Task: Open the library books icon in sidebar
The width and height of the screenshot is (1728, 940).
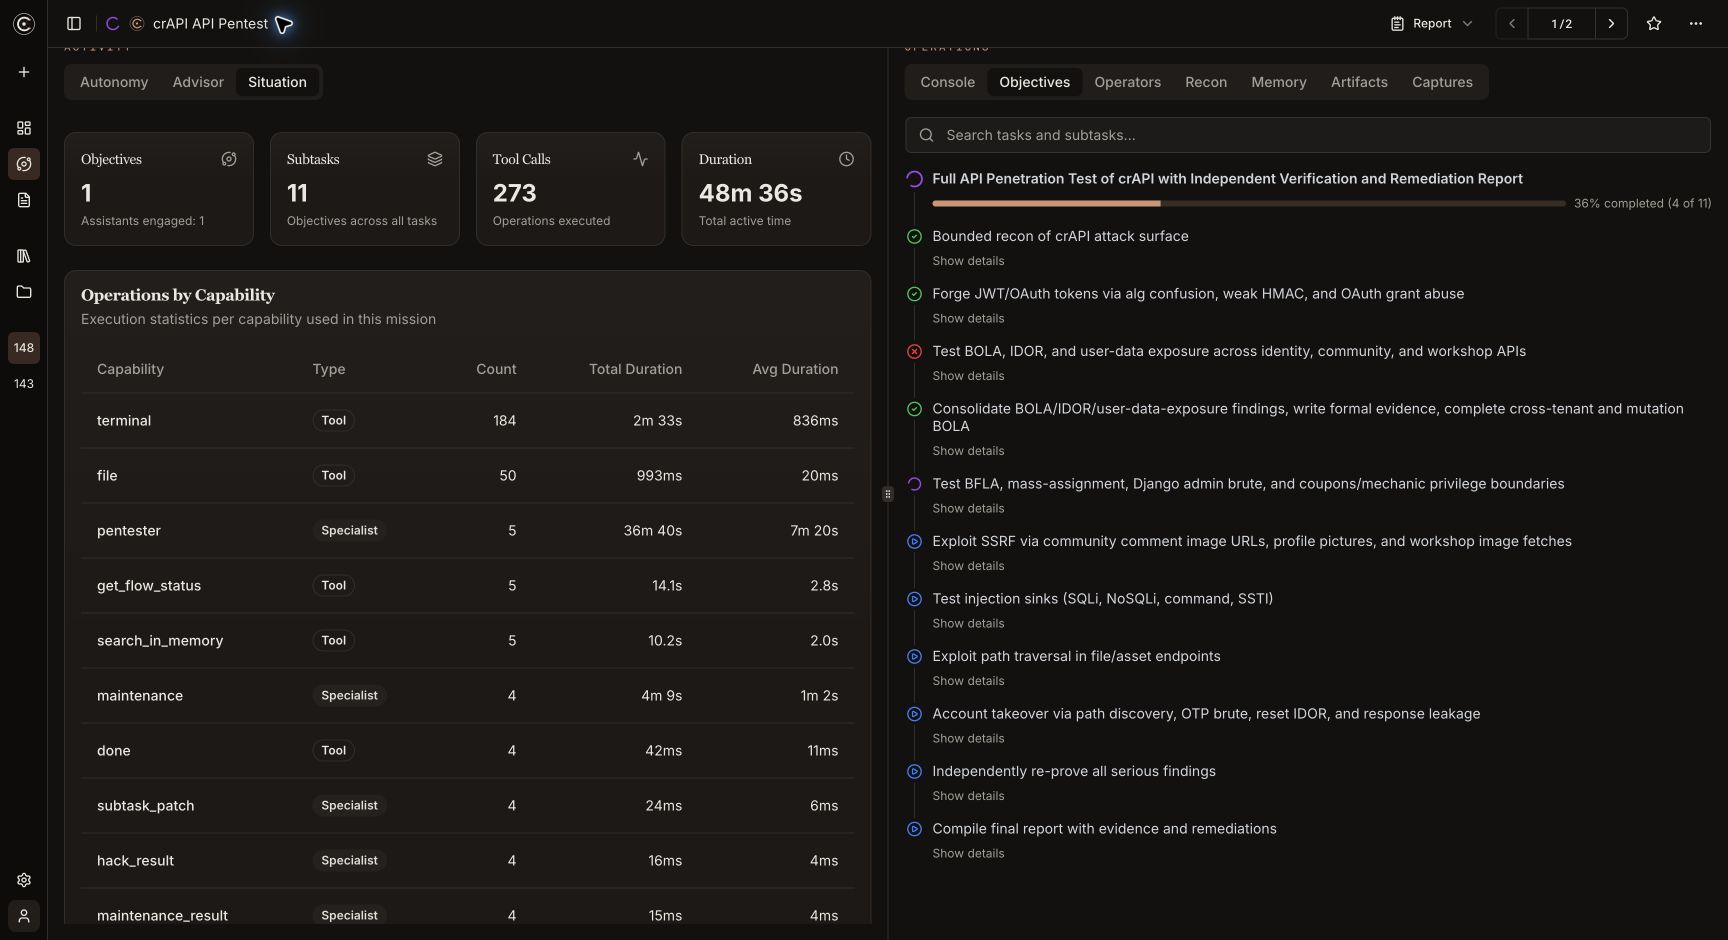Action: [24, 256]
